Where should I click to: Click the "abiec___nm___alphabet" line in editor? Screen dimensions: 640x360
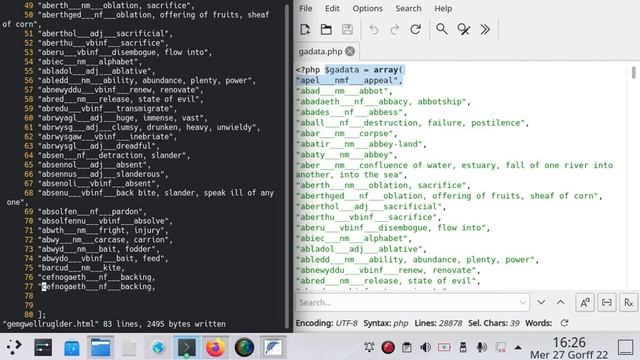354,238
